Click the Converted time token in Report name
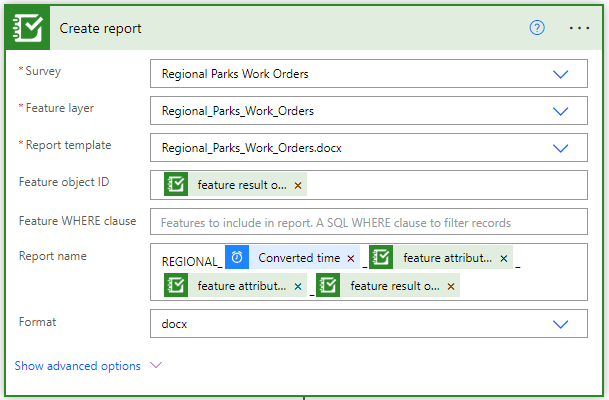The image size is (609, 400). 299,258
